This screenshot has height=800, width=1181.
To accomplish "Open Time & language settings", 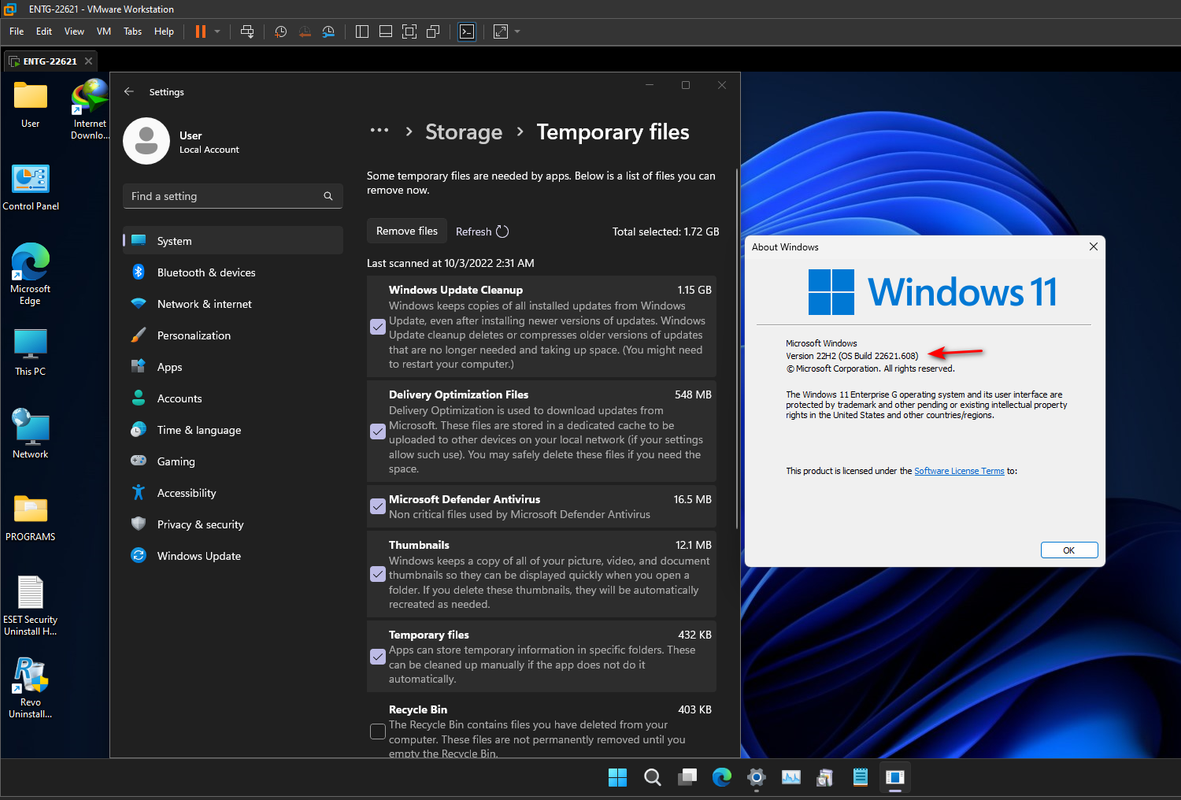I will tap(232, 430).
